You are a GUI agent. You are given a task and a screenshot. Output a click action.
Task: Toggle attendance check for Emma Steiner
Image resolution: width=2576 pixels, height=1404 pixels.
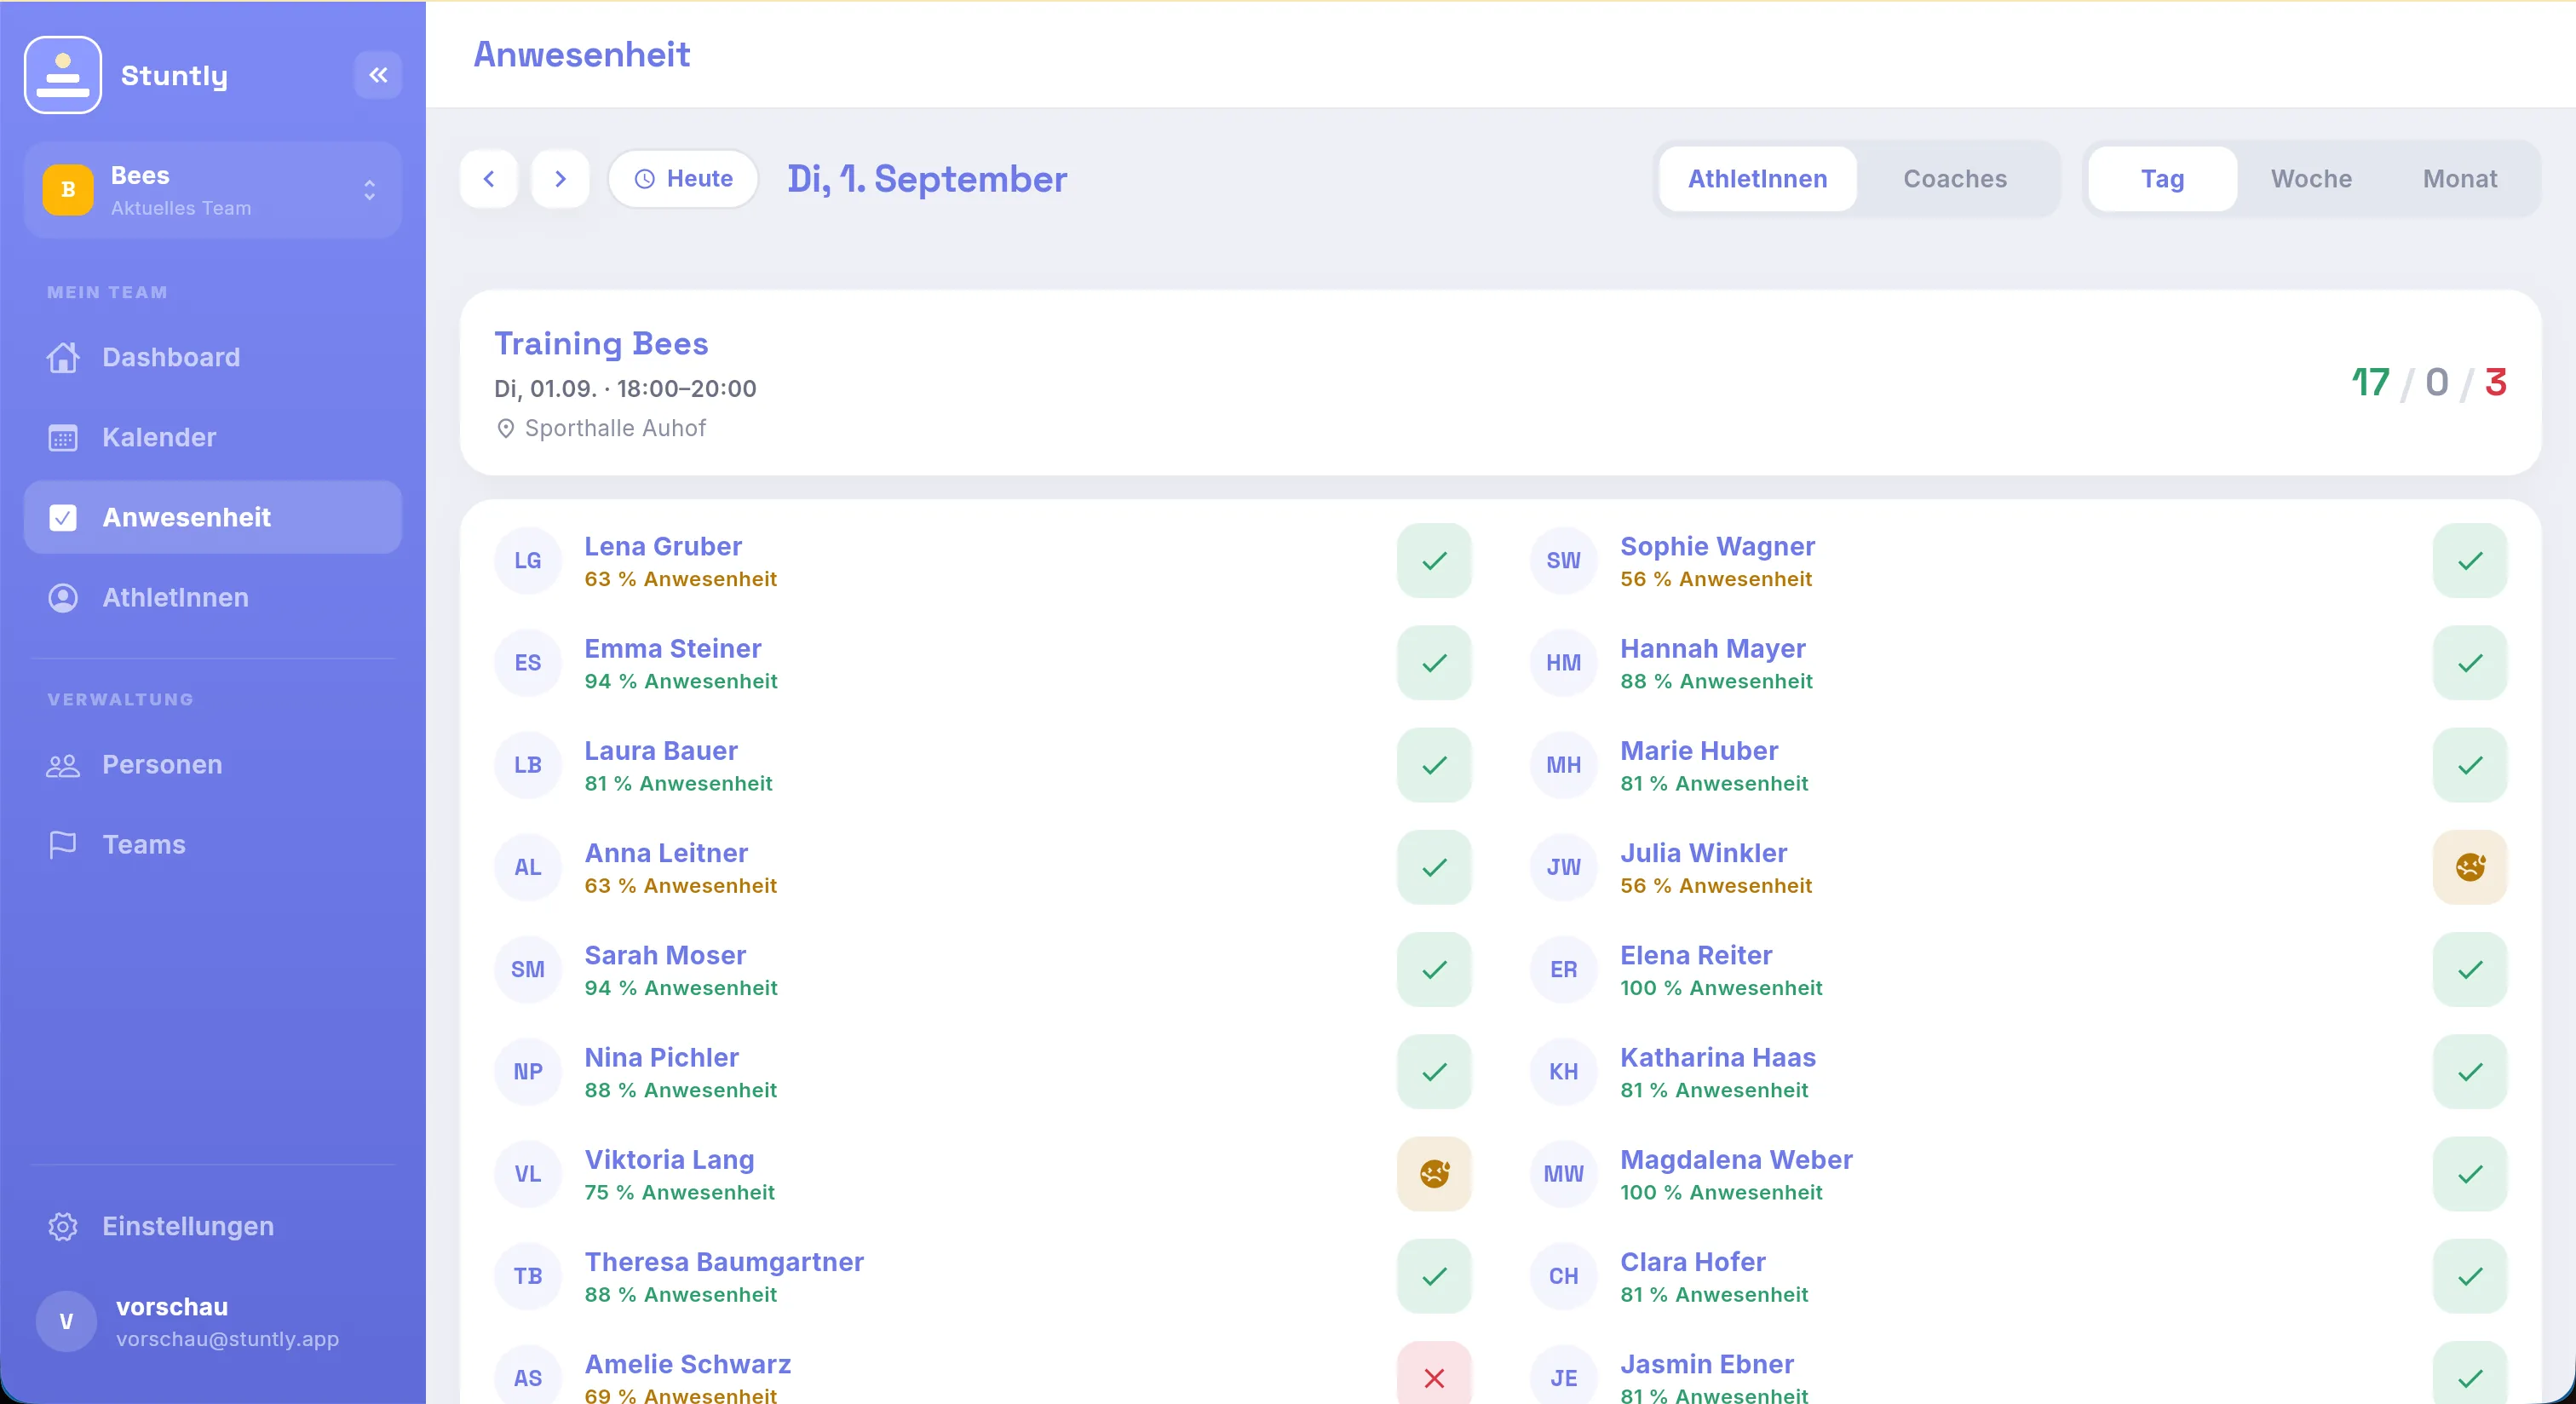pyautogui.click(x=1434, y=663)
